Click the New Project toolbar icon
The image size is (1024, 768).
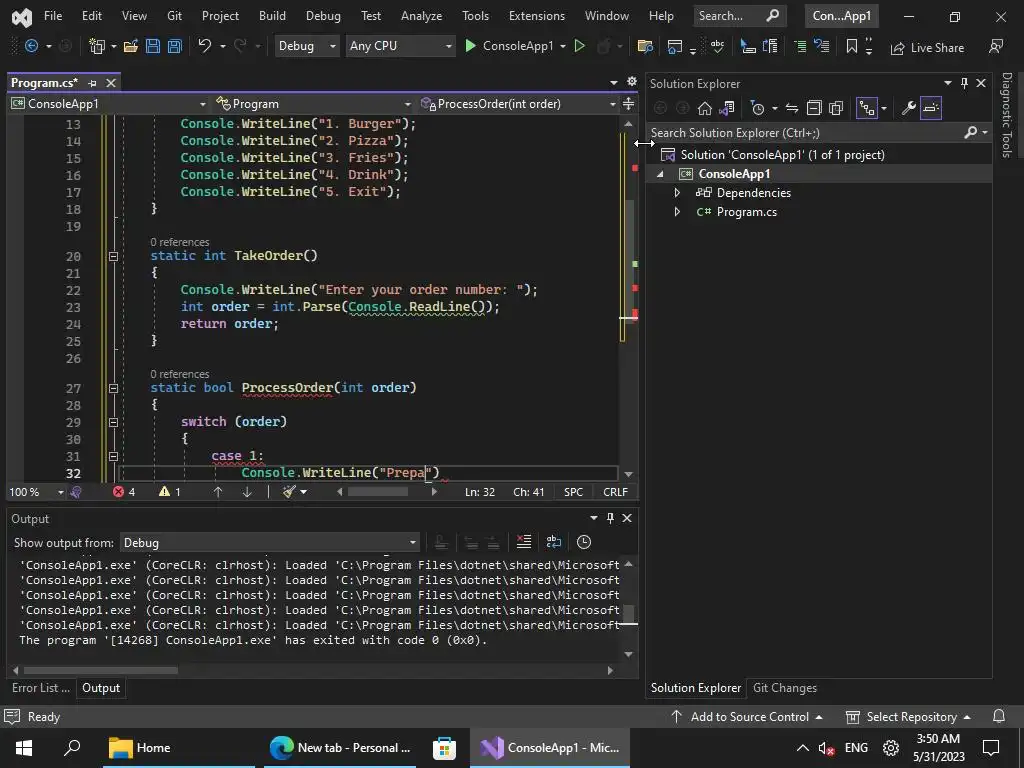[x=97, y=46]
